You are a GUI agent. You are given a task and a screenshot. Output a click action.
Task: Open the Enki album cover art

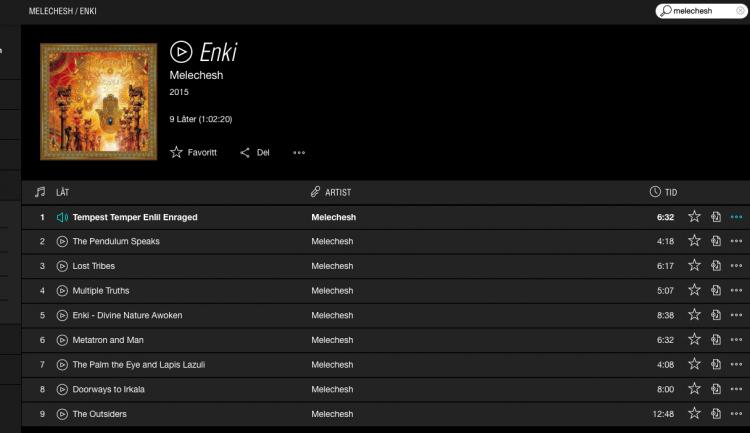pos(99,102)
